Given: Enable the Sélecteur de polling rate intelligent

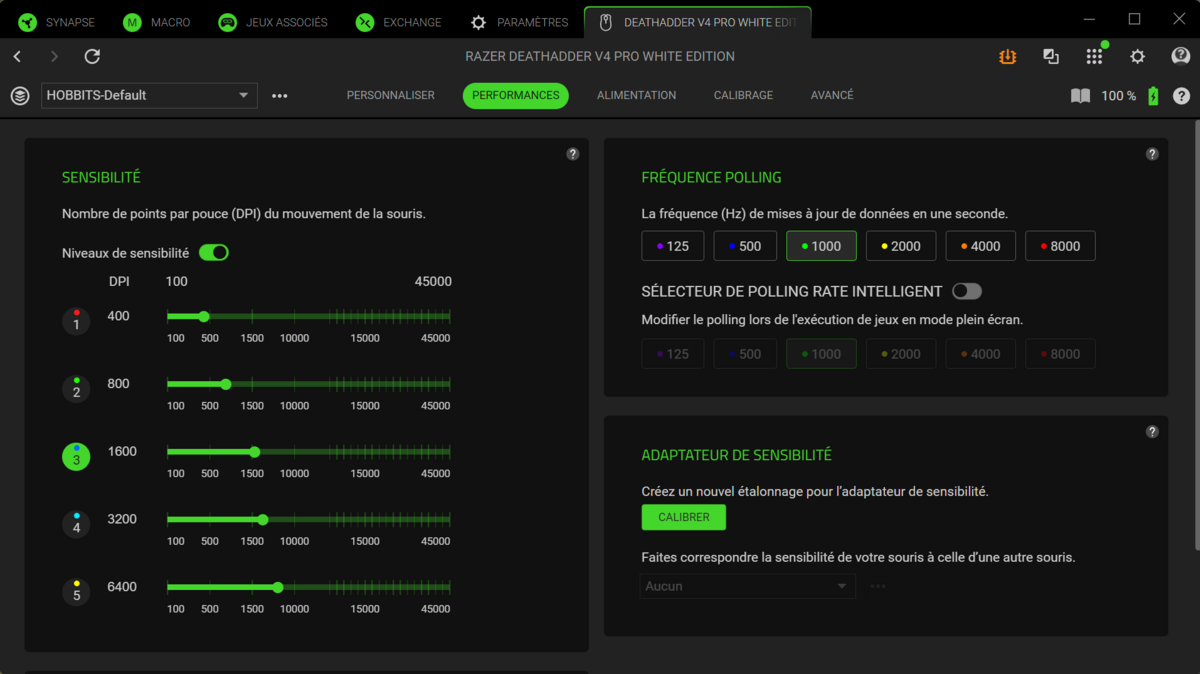Looking at the screenshot, I should pos(966,289).
